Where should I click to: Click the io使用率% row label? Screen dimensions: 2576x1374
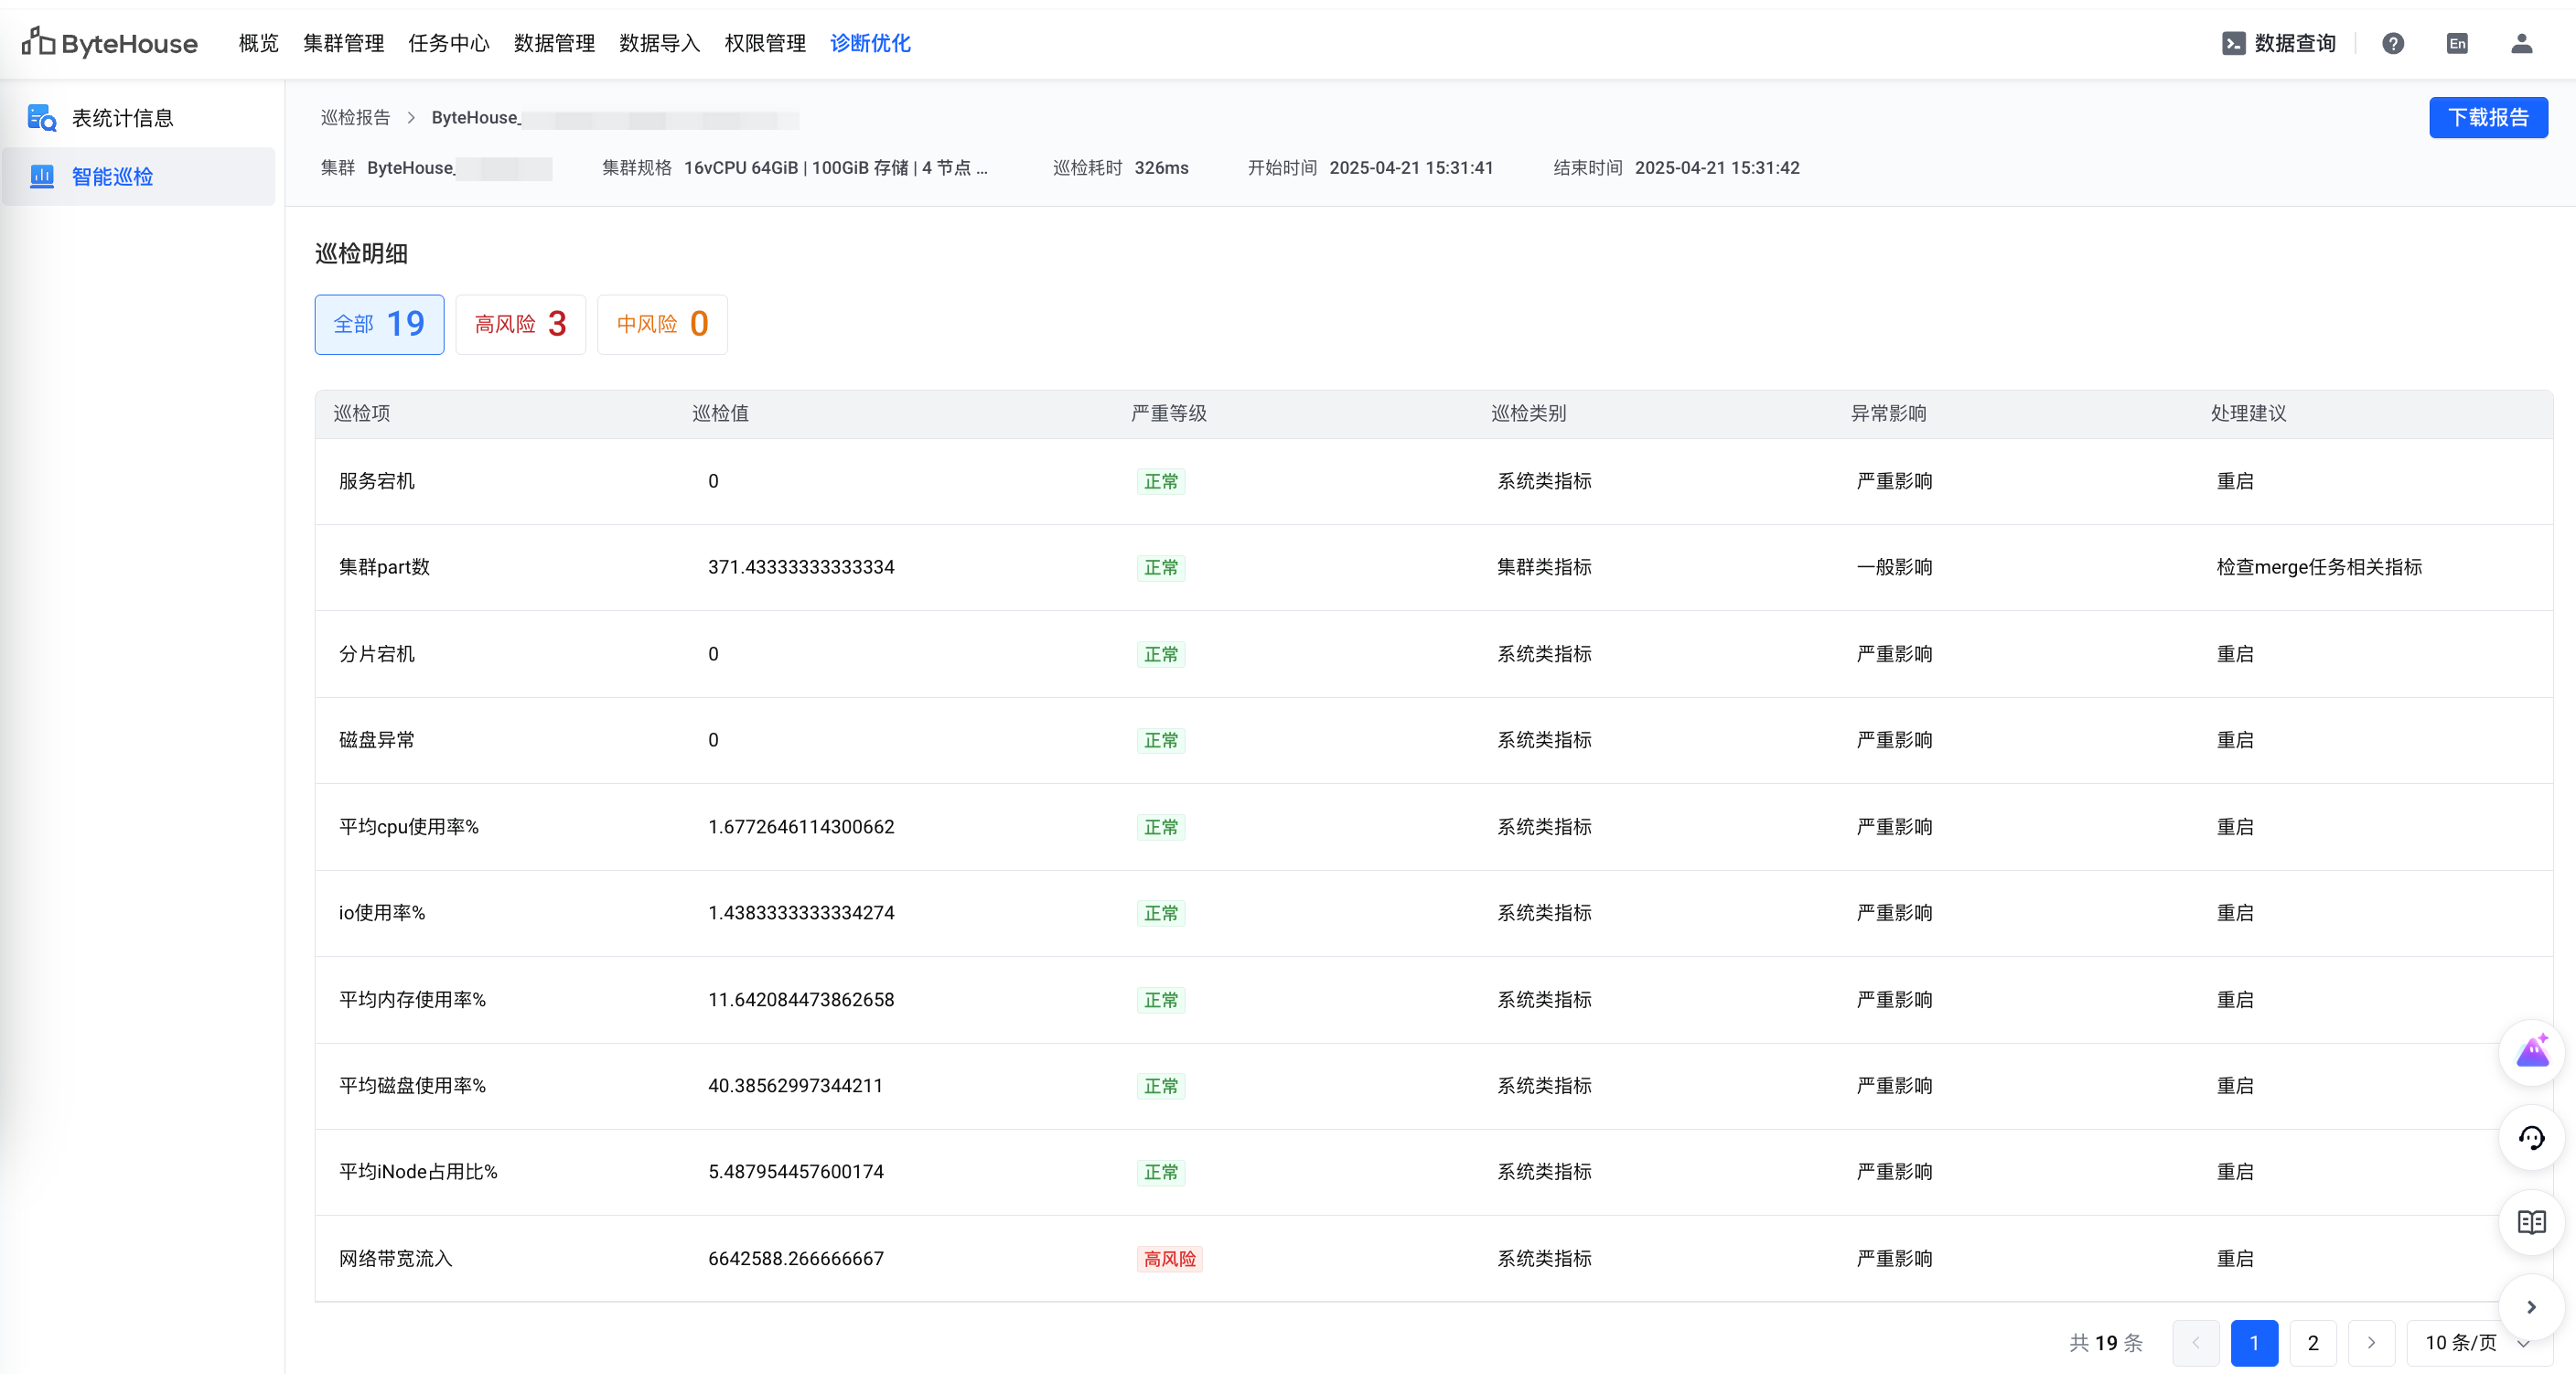[381, 913]
